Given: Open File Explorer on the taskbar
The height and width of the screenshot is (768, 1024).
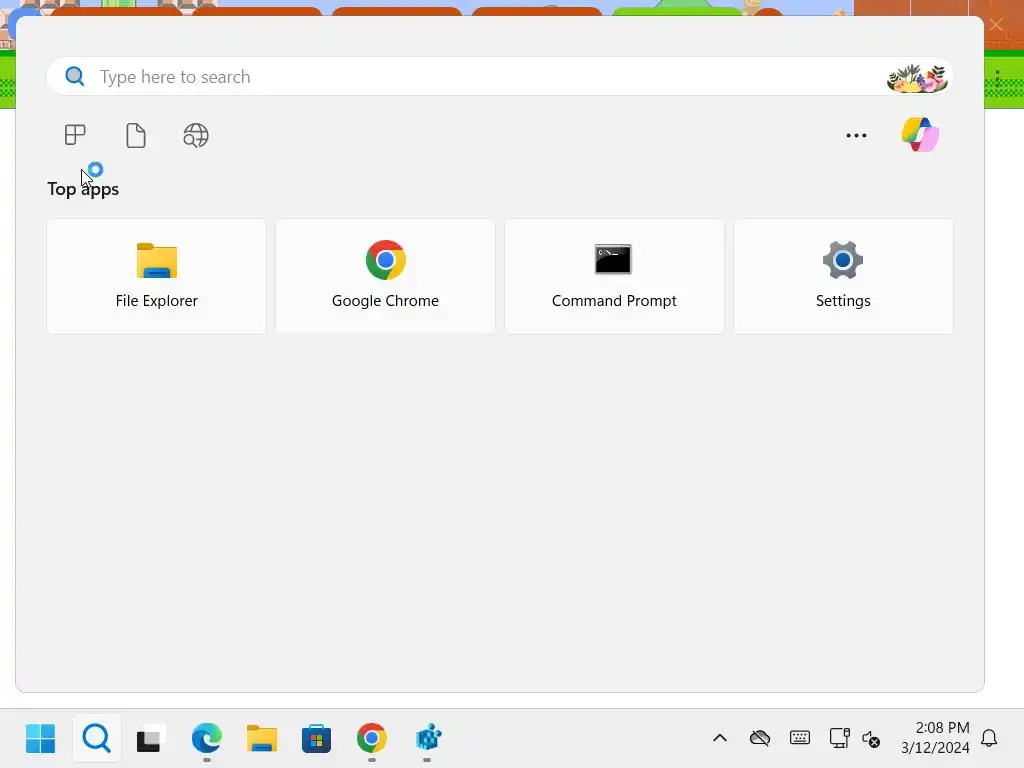Looking at the screenshot, I should pyautogui.click(x=262, y=739).
